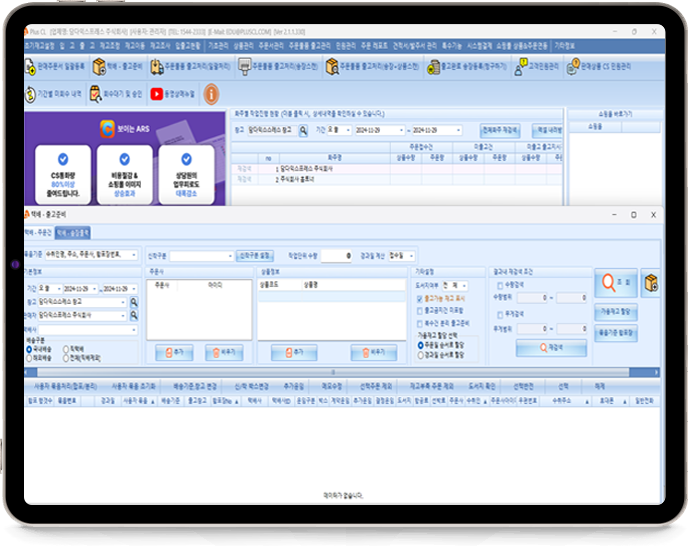Open the 주문 리포트 menu

[x=374, y=46]
